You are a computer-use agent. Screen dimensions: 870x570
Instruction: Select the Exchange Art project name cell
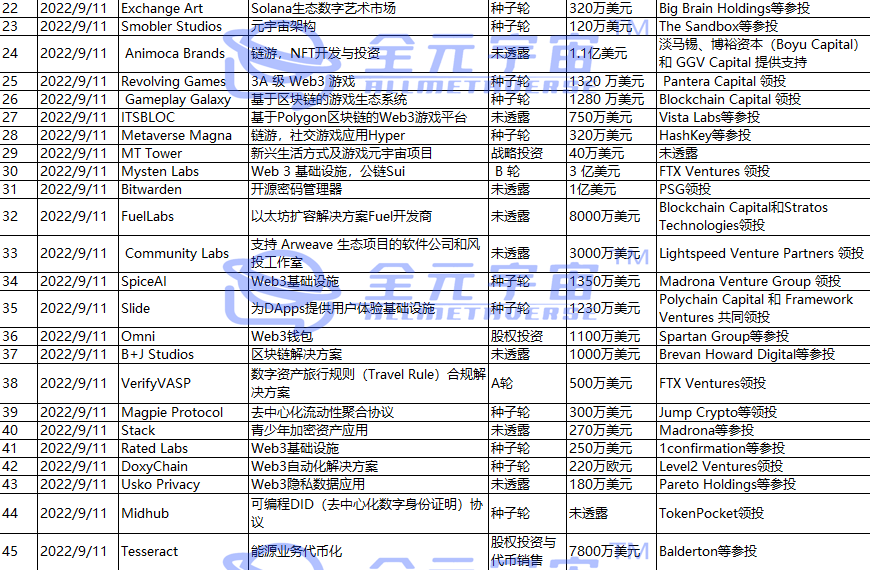pos(183,9)
